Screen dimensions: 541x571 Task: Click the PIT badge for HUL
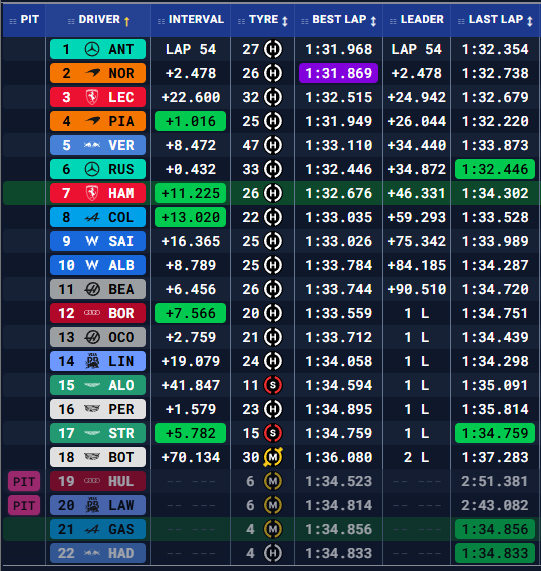coord(24,481)
